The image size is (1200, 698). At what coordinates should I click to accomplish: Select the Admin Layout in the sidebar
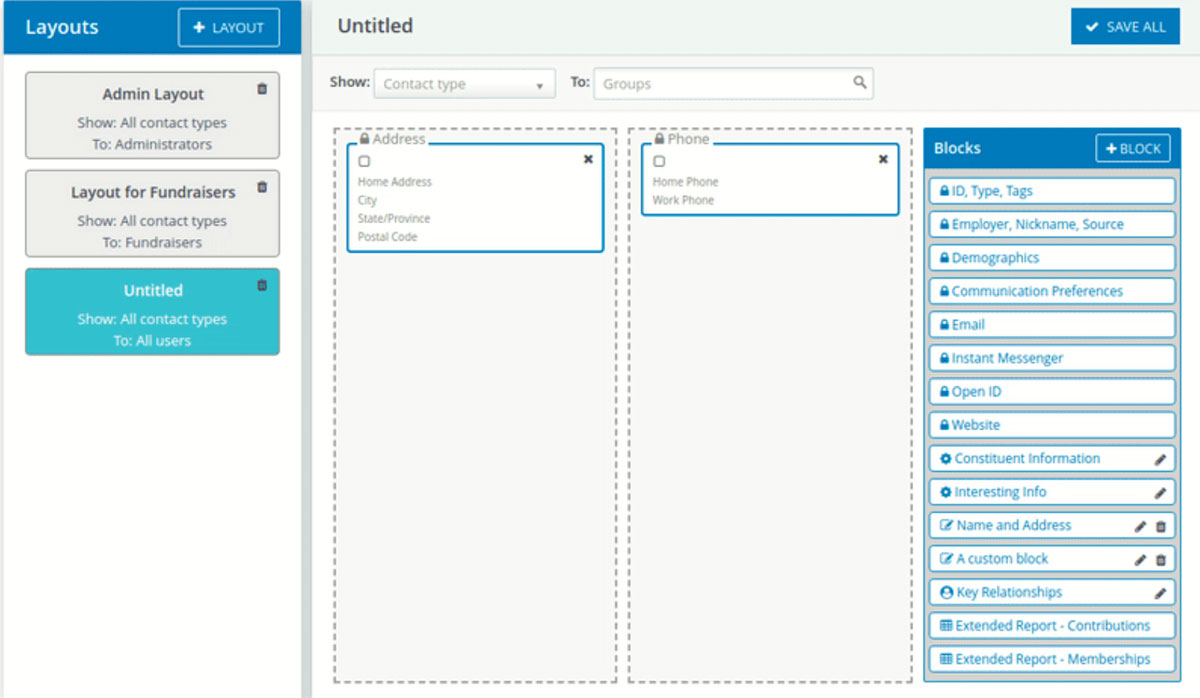151,114
